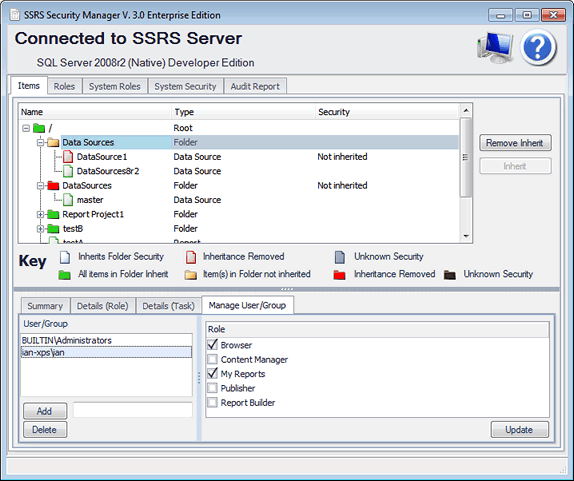Click key icon for Item(s) in Folder not inherited
574x481 pixels.
190,275
